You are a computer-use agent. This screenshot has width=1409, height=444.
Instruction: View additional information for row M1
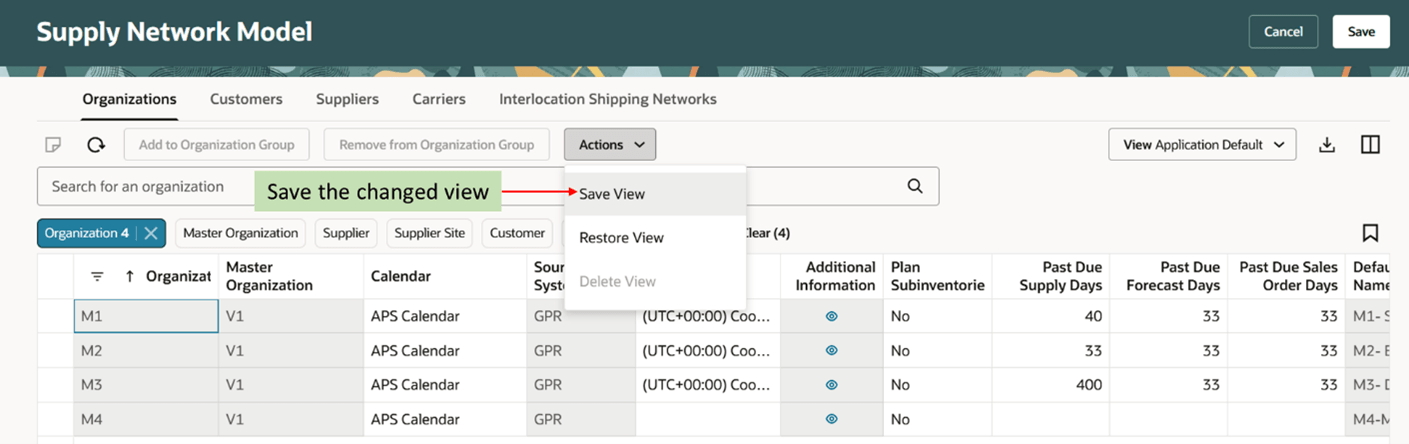(x=832, y=316)
